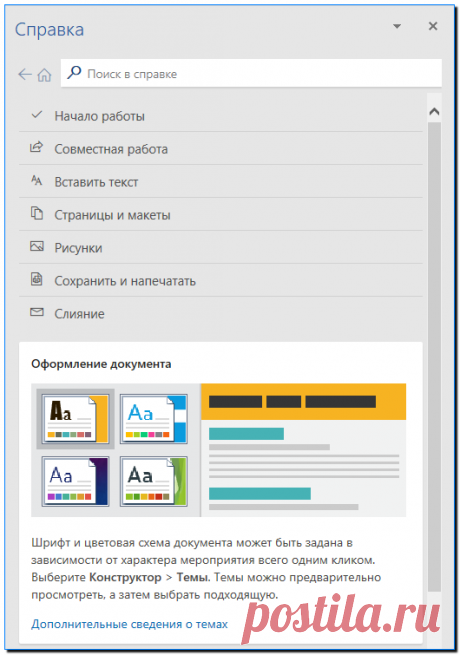The height and width of the screenshot is (655, 460).
Task: Open the Страницы и макеты topic
Action: [221, 215]
